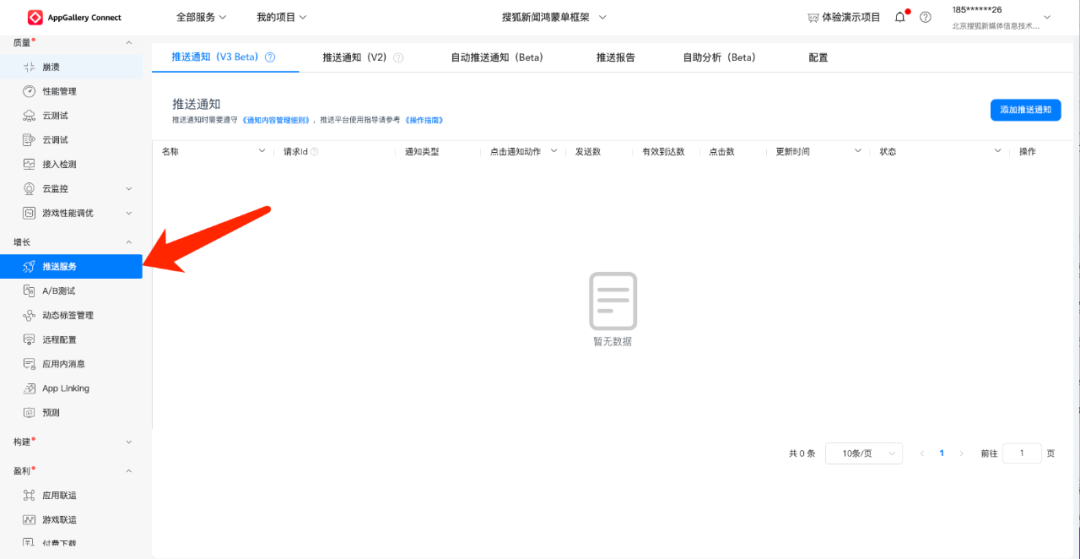Click the help question mark in header

926,17
